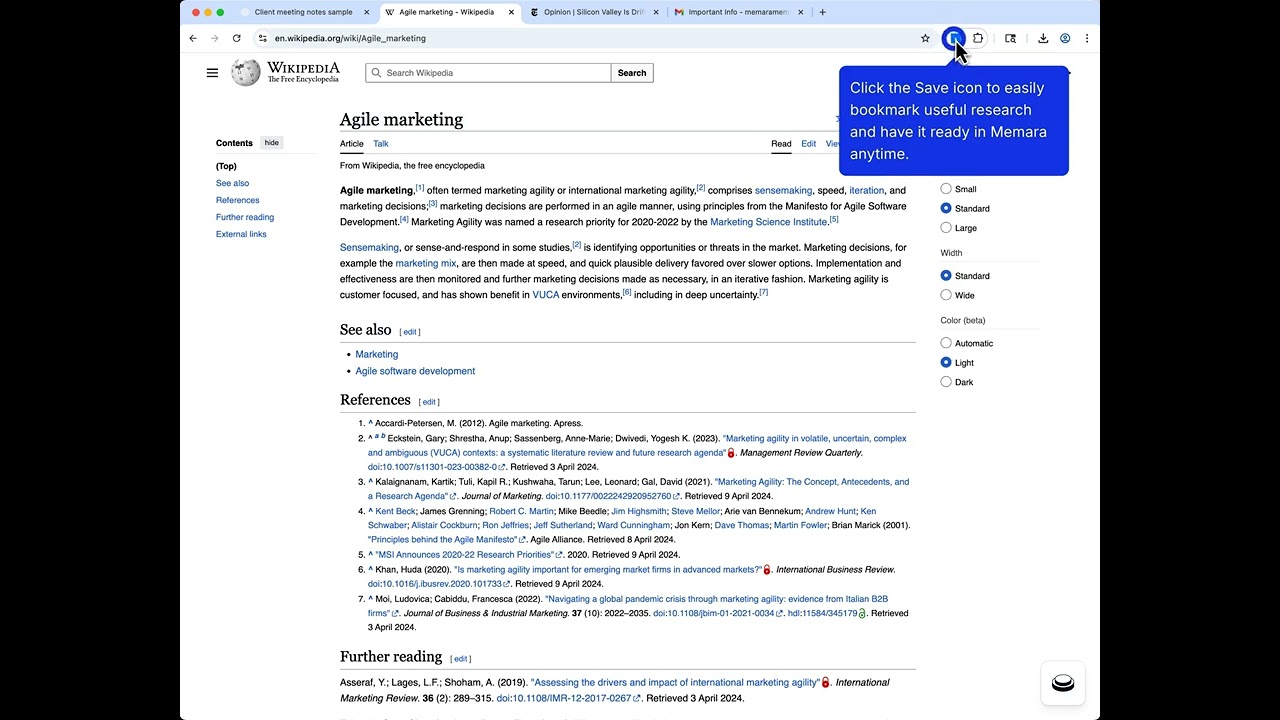
Task: Open the Kent Beck reference link
Action: coord(395,511)
